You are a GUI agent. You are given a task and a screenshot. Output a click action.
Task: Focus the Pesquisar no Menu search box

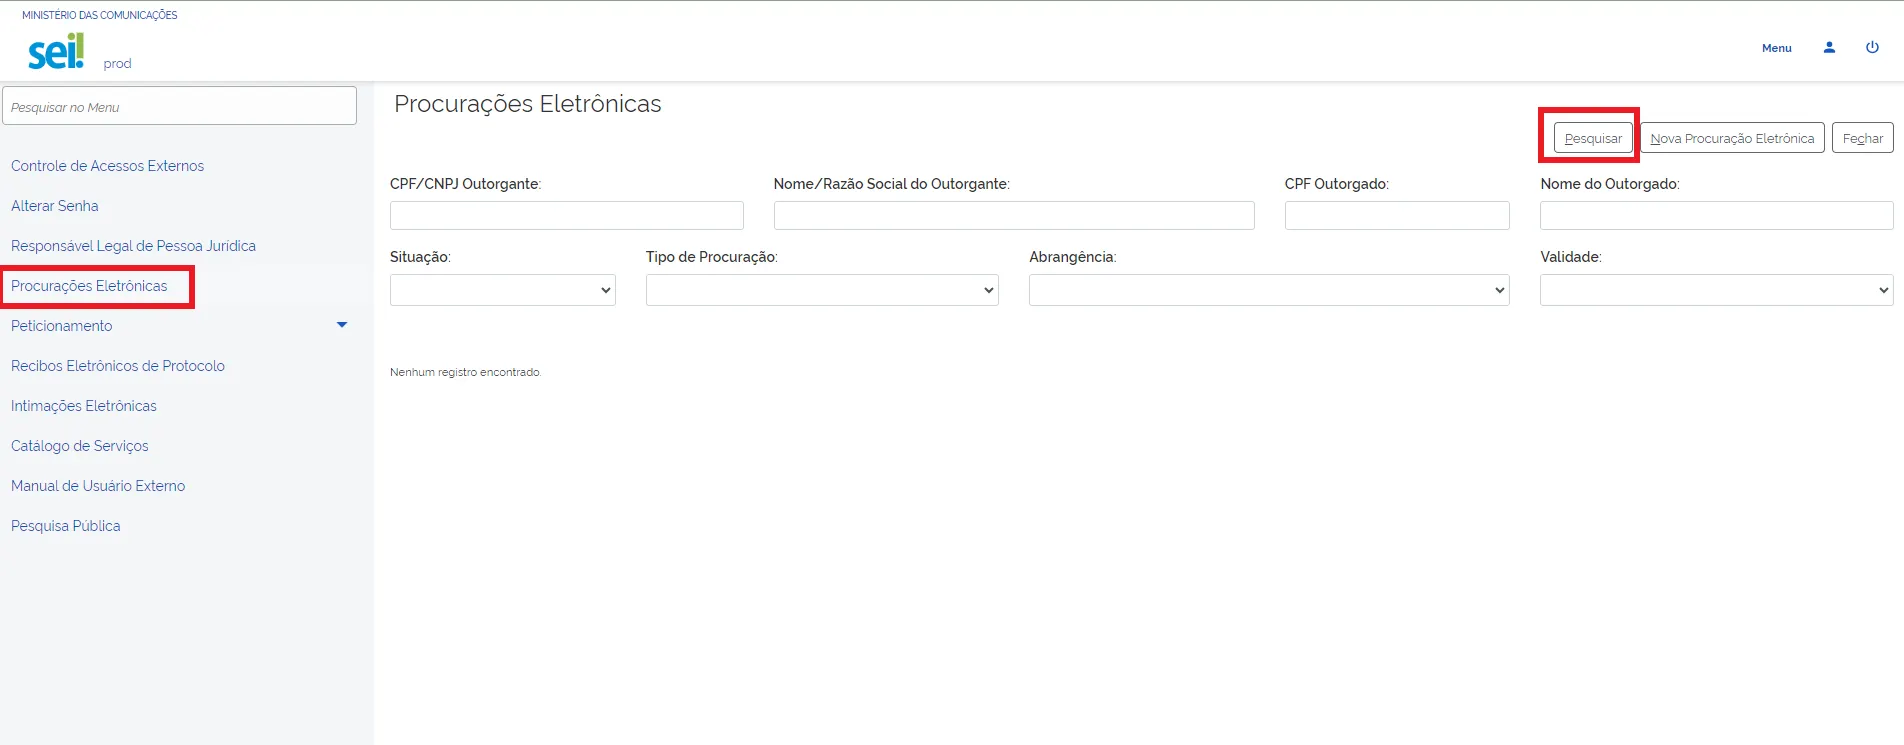tap(180, 106)
